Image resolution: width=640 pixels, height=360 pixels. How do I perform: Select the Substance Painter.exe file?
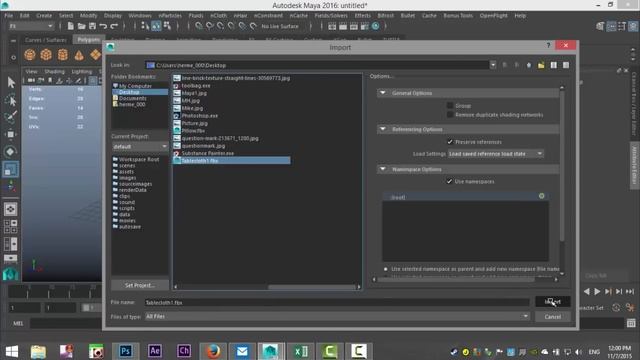pyautogui.click(x=207, y=153)
